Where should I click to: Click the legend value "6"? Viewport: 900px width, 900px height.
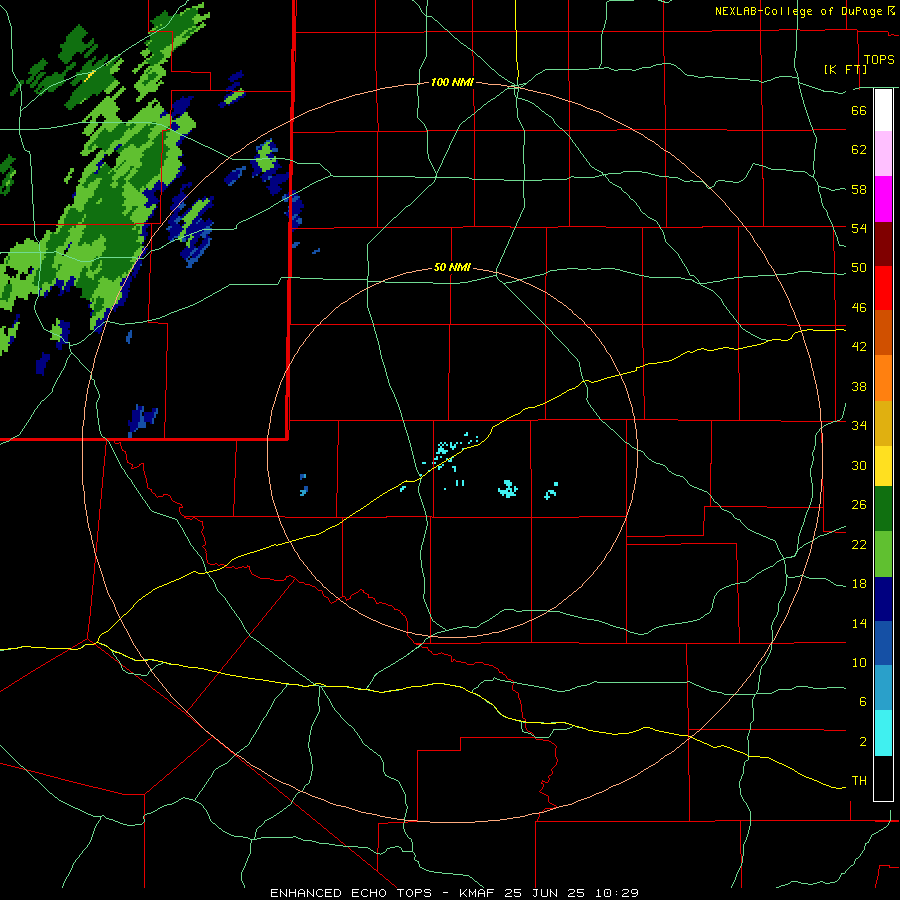pyautogui.click(x=863, y=702)
